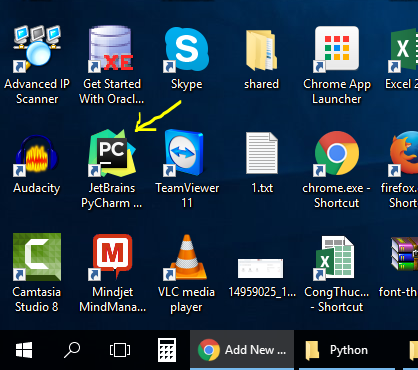The width and height of the screenshot is (418, 370).
Task: Launch Skype from the desktop
Action: point(186,49)
